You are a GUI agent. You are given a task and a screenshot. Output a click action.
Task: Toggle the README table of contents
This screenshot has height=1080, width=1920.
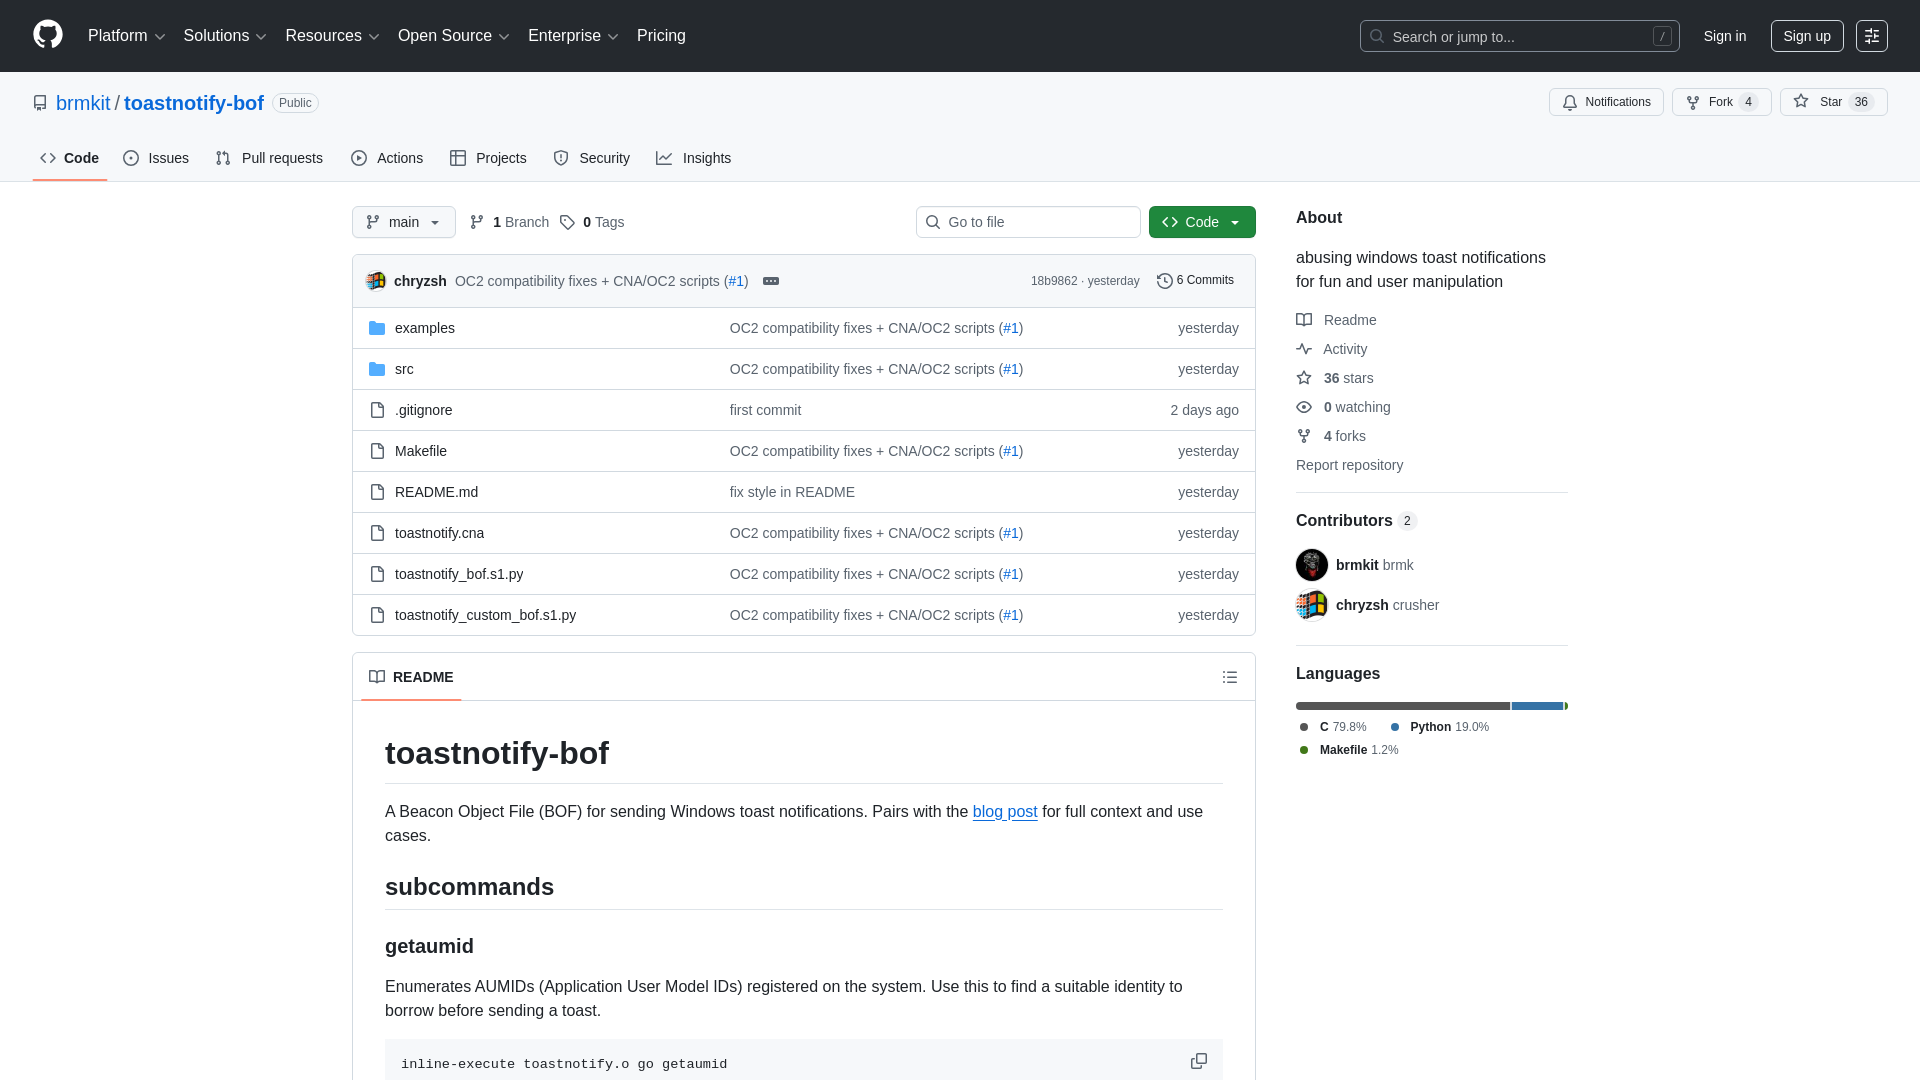(x=1230, y=677)
